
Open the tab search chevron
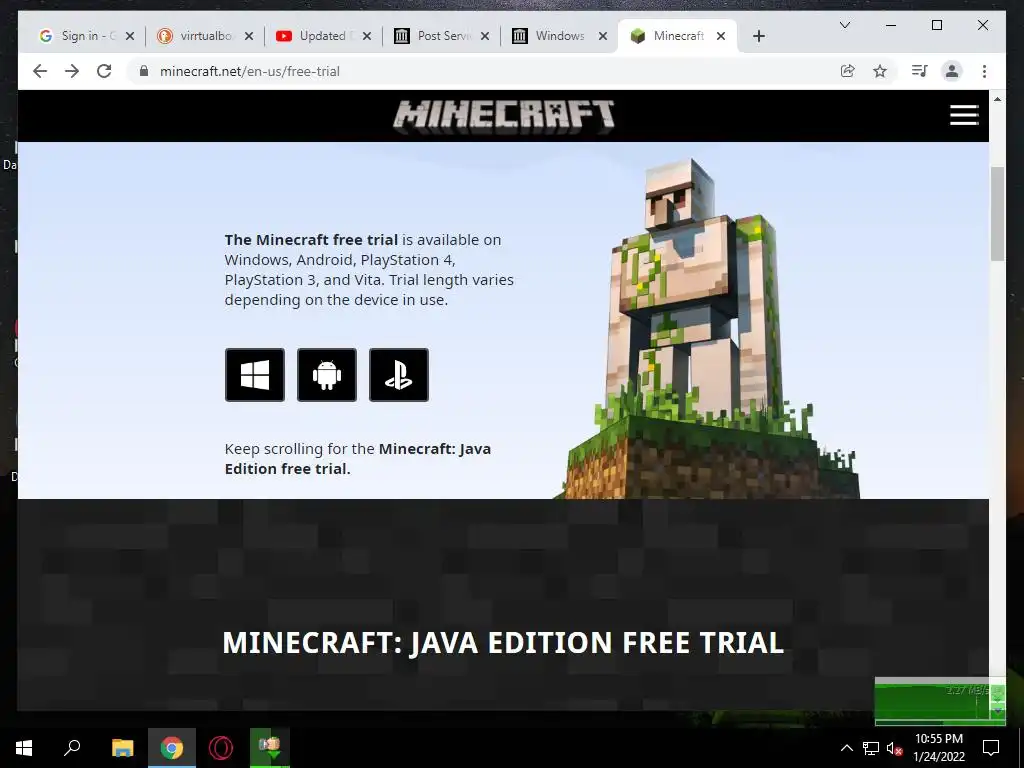tap(844, 25)
